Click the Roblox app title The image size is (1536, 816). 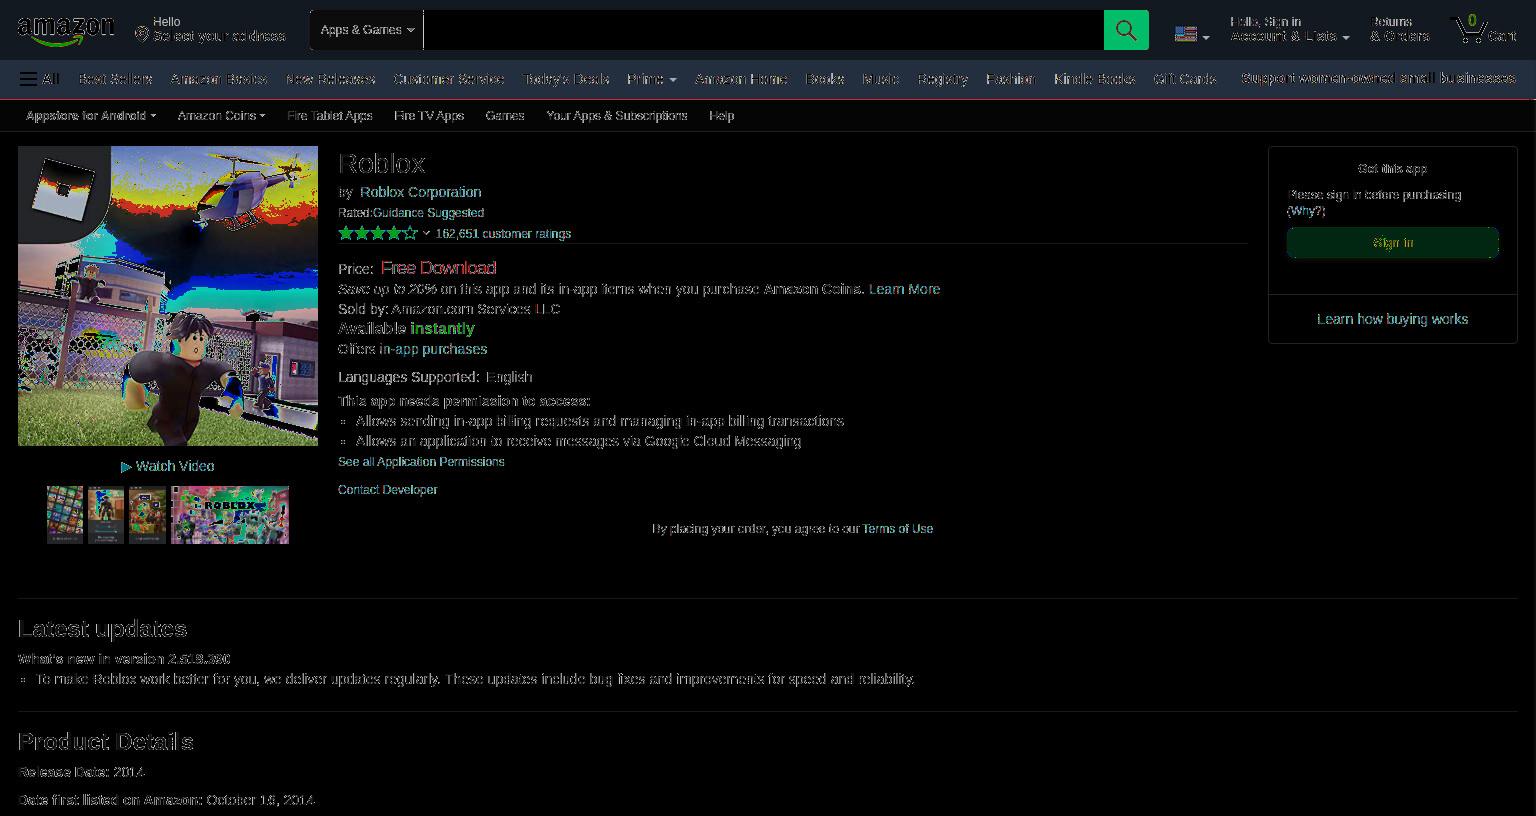click(x=382, y=163)
